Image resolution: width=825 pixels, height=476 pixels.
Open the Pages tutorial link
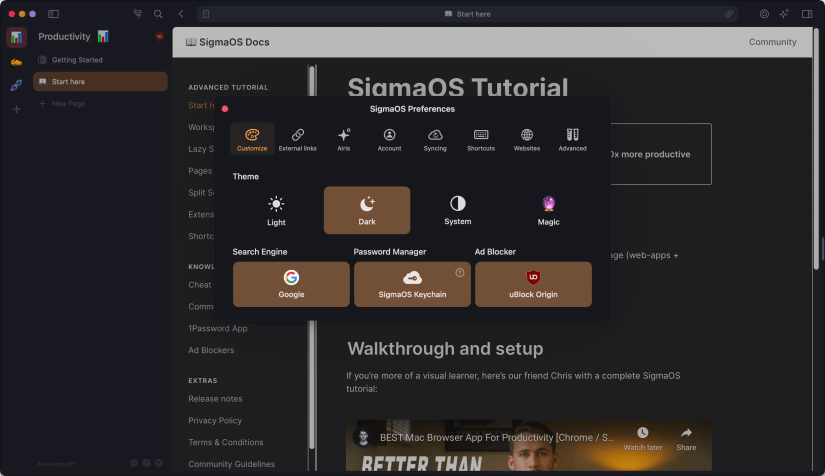(x=200, y=171)
